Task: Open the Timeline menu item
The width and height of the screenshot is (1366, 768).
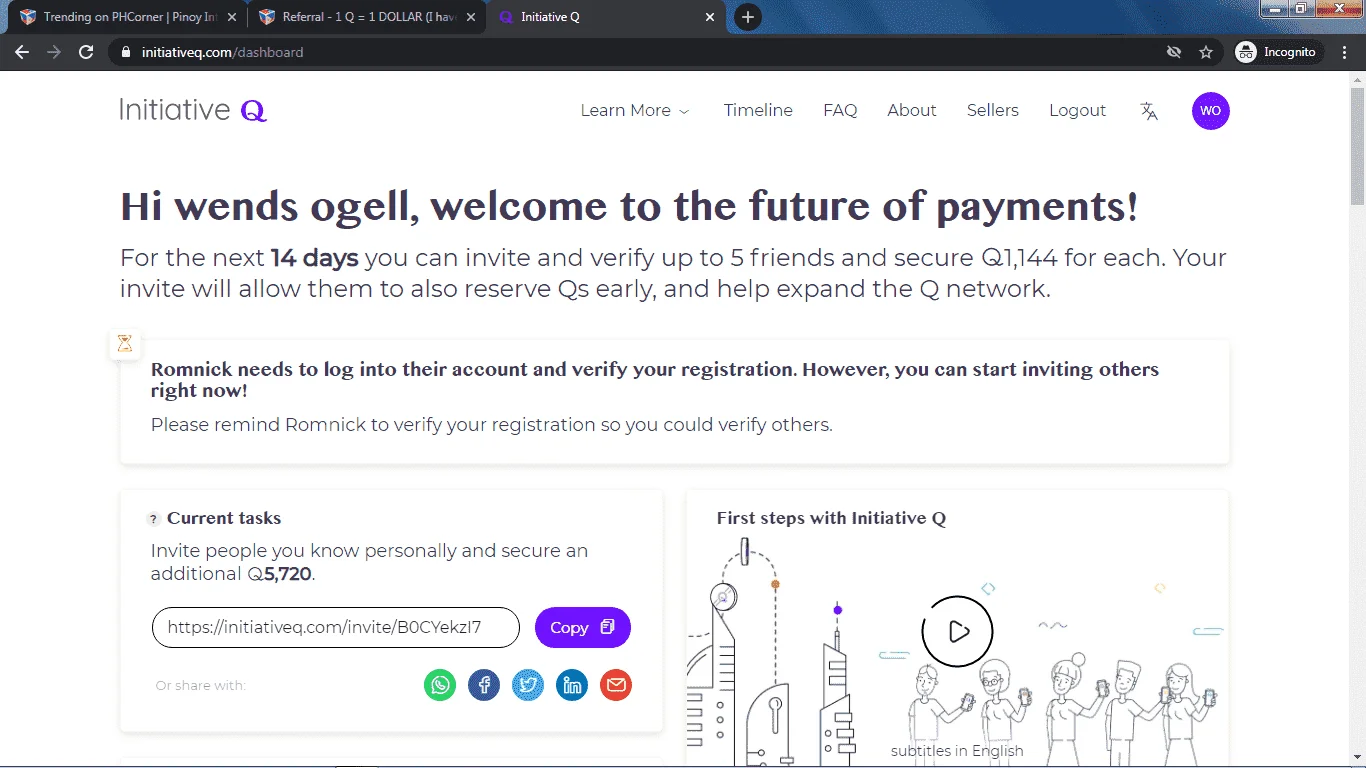Action: click(x=758, y=111)
